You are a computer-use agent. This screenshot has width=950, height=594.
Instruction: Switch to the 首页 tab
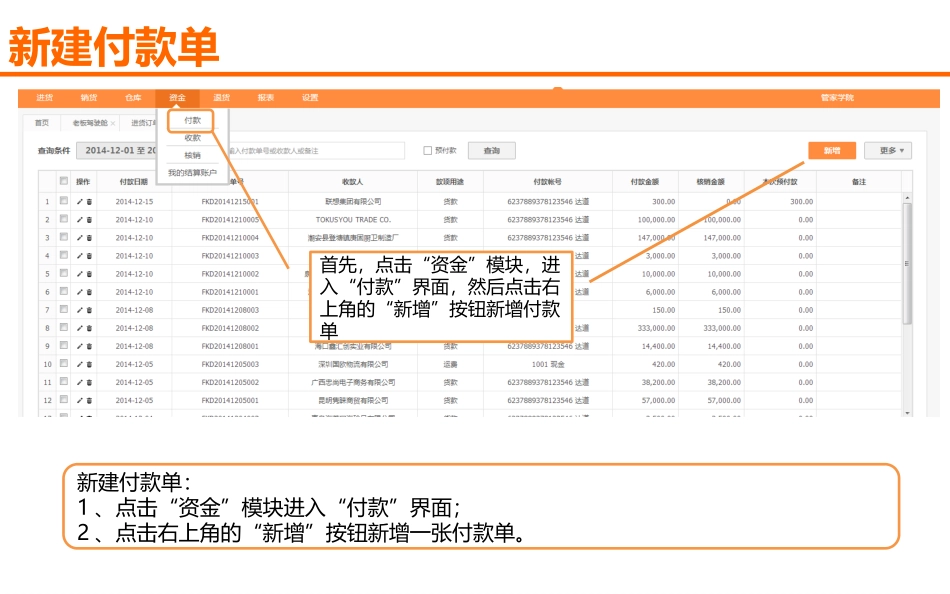(42, 123)
